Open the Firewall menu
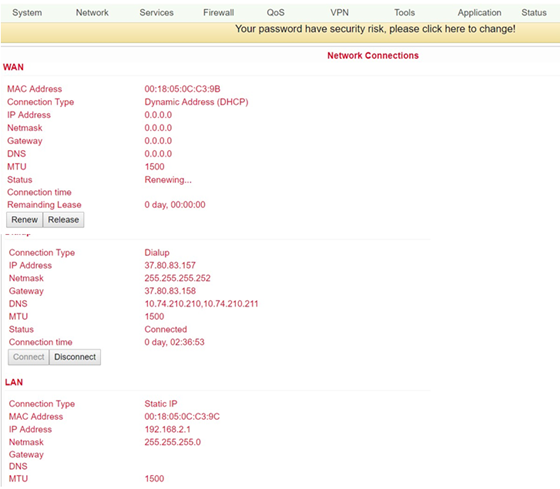 pyautogui.click(x=219, y=13)
